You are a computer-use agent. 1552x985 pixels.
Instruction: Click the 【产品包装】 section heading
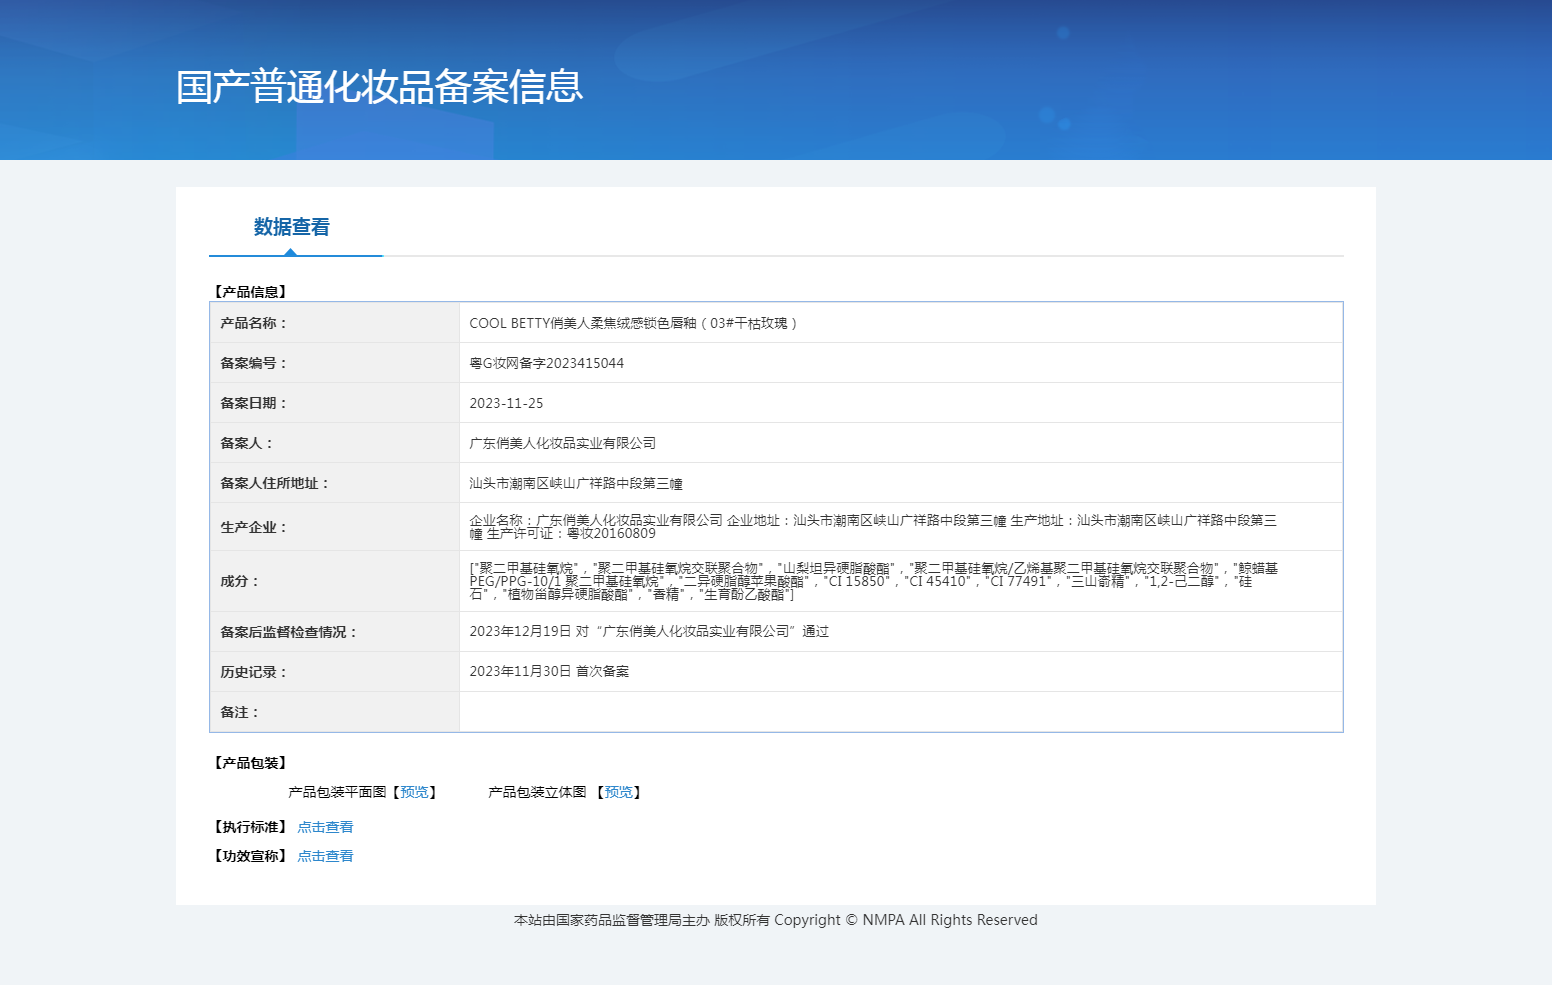[x=250, y=763]
